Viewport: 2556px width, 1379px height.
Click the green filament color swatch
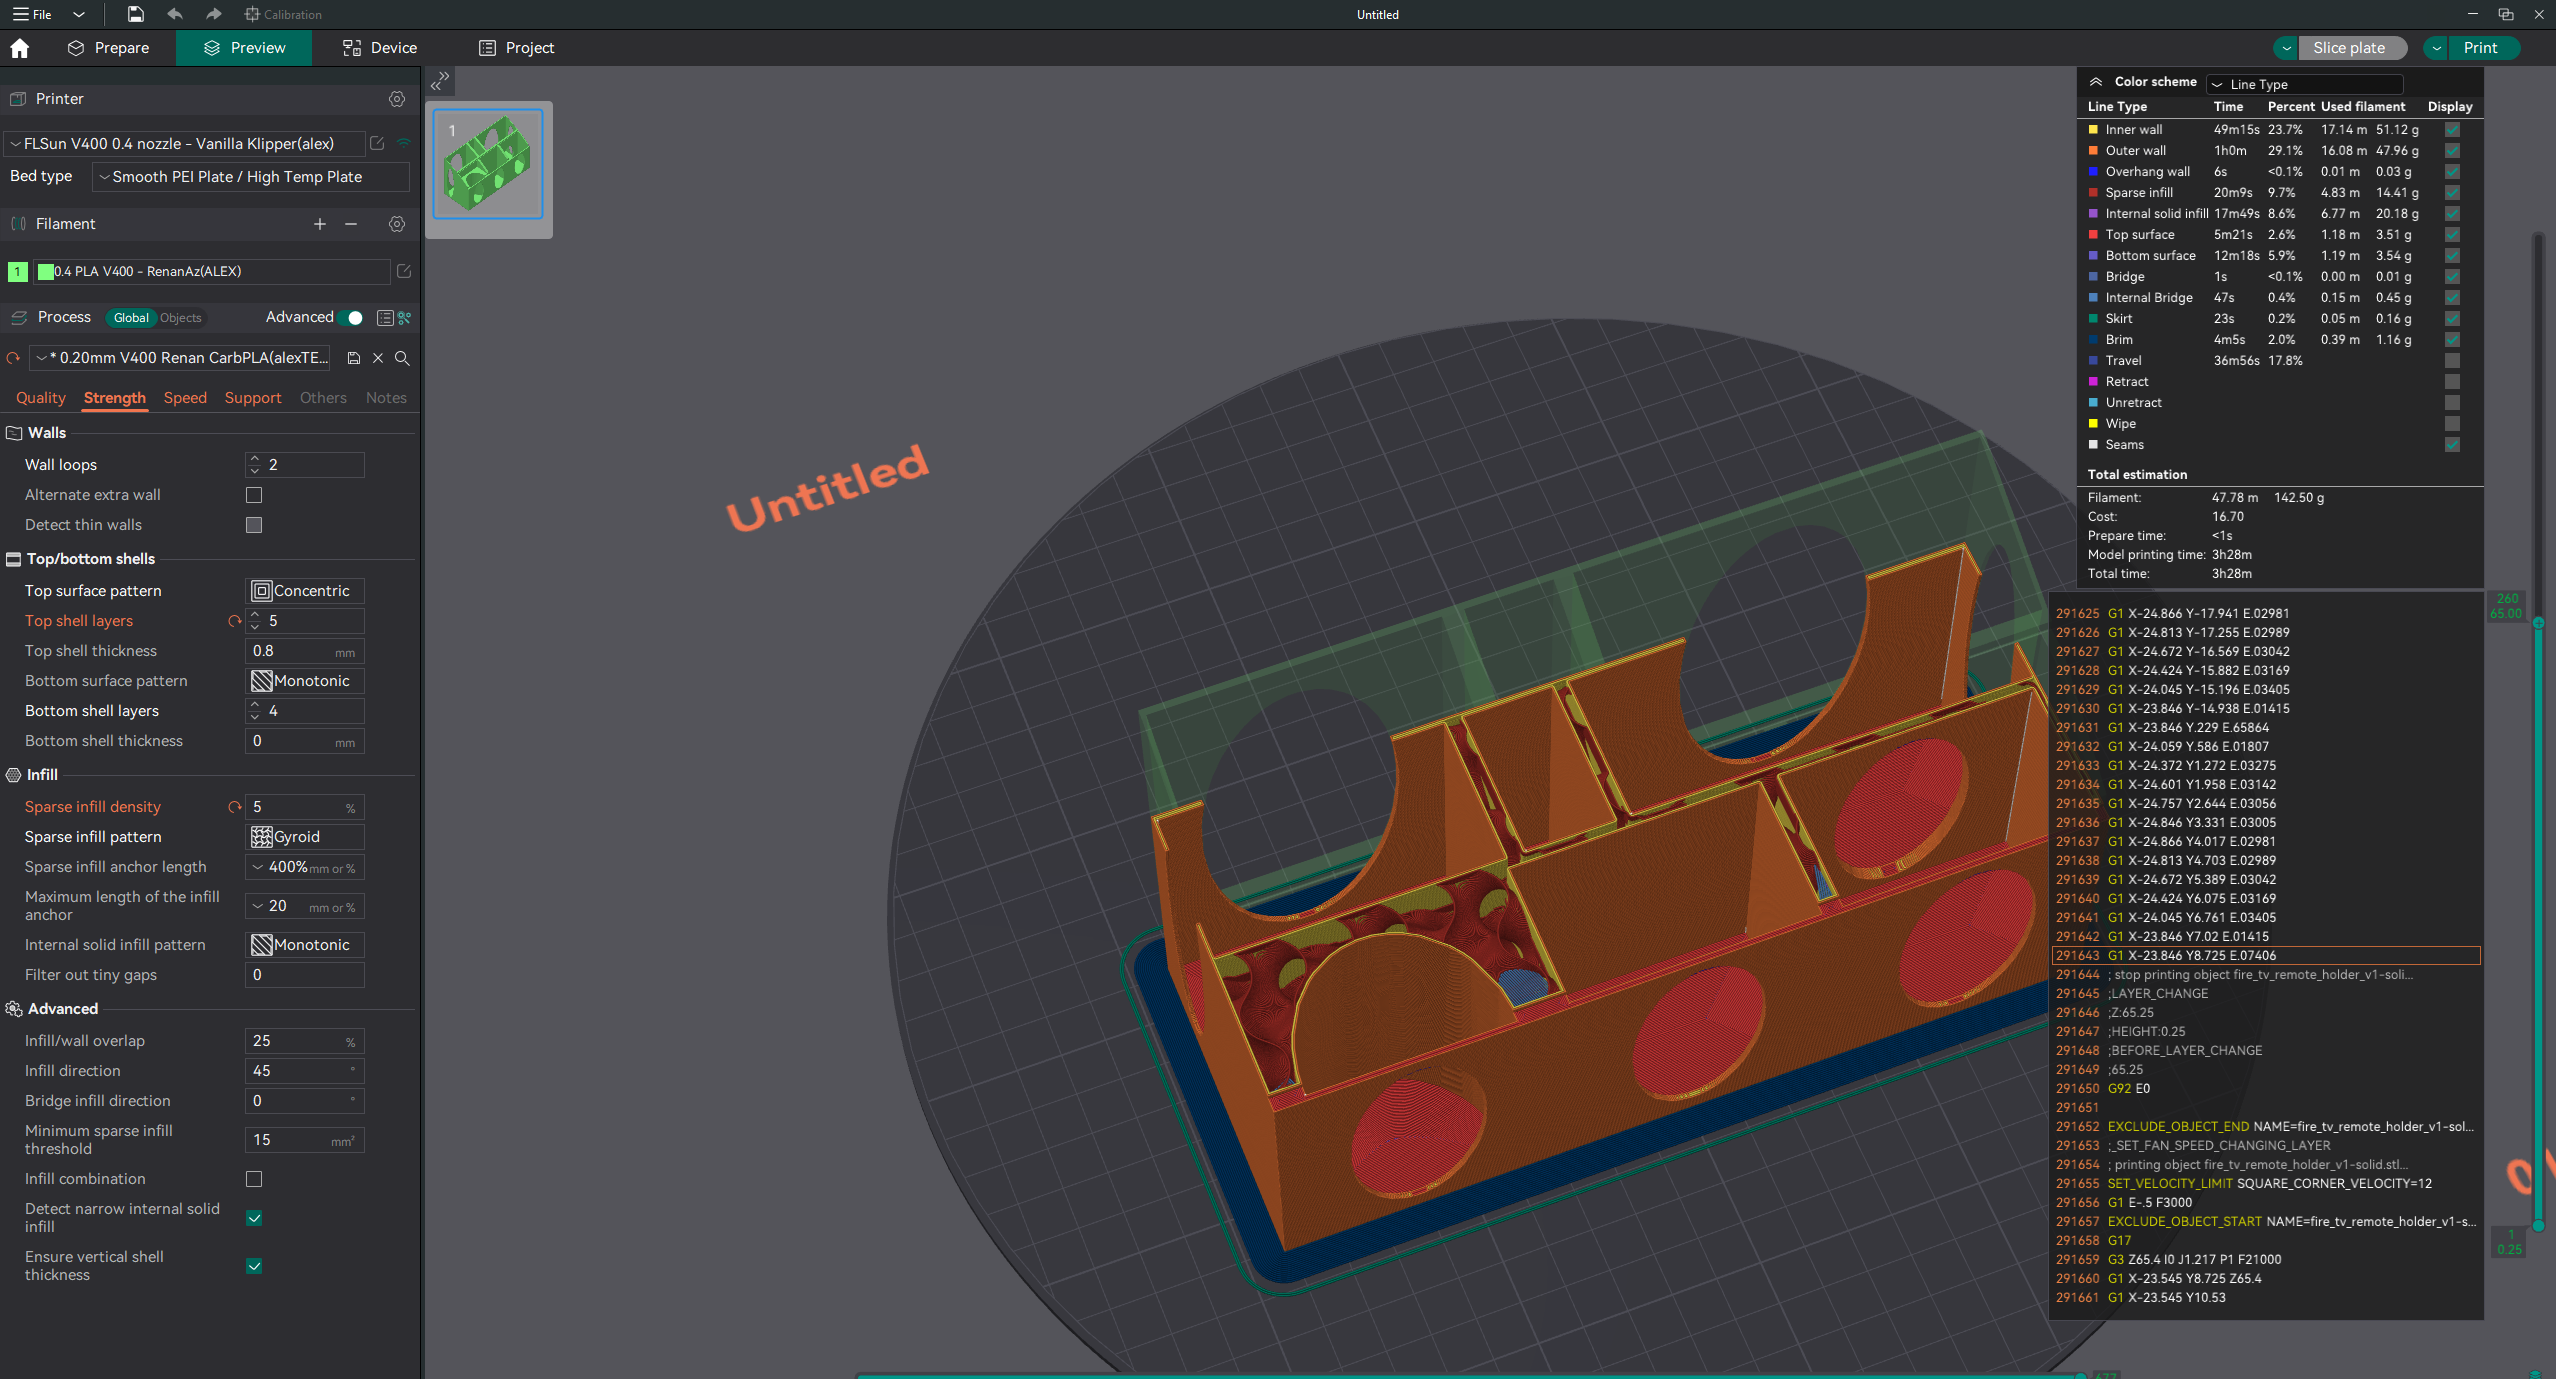pos(45,271)
